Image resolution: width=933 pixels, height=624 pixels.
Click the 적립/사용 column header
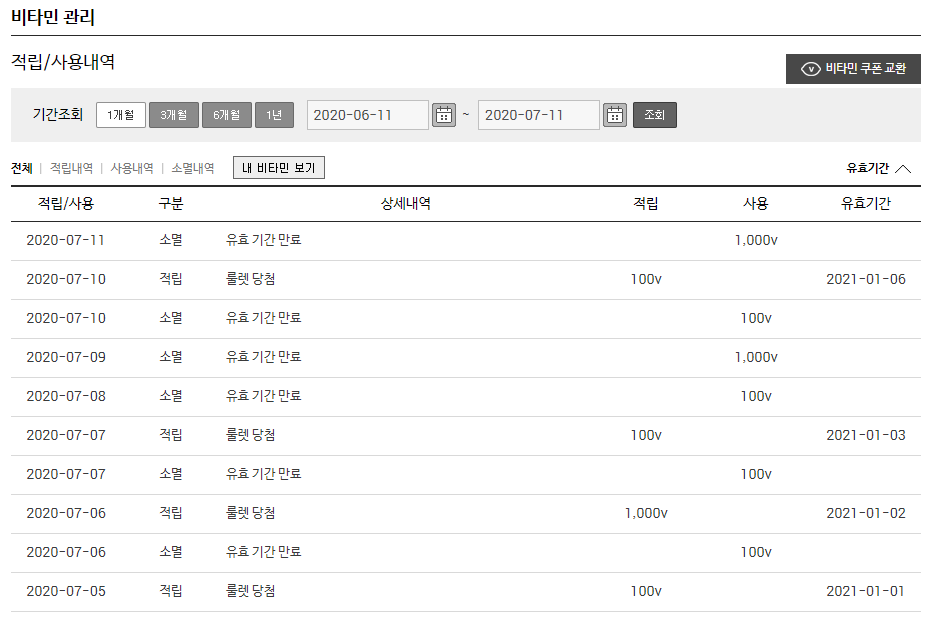point(66,203)
